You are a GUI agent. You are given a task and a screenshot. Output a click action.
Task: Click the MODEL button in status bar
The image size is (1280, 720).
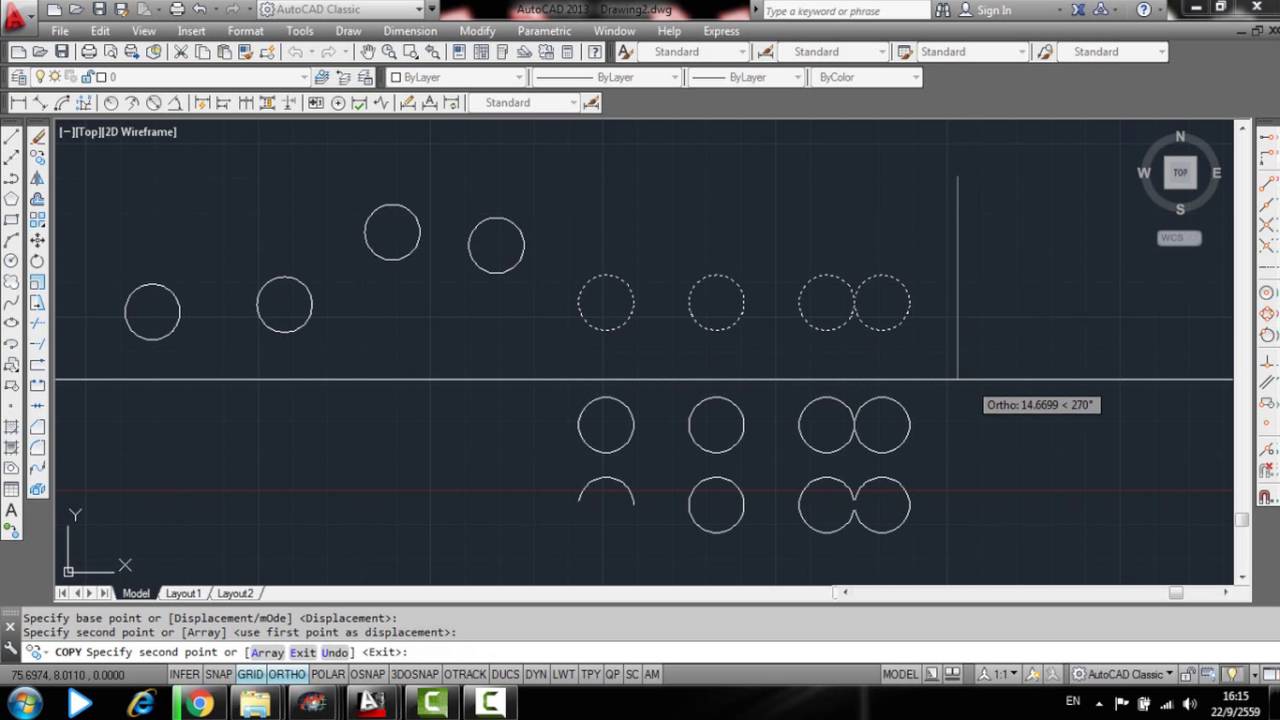click(900, 675)
